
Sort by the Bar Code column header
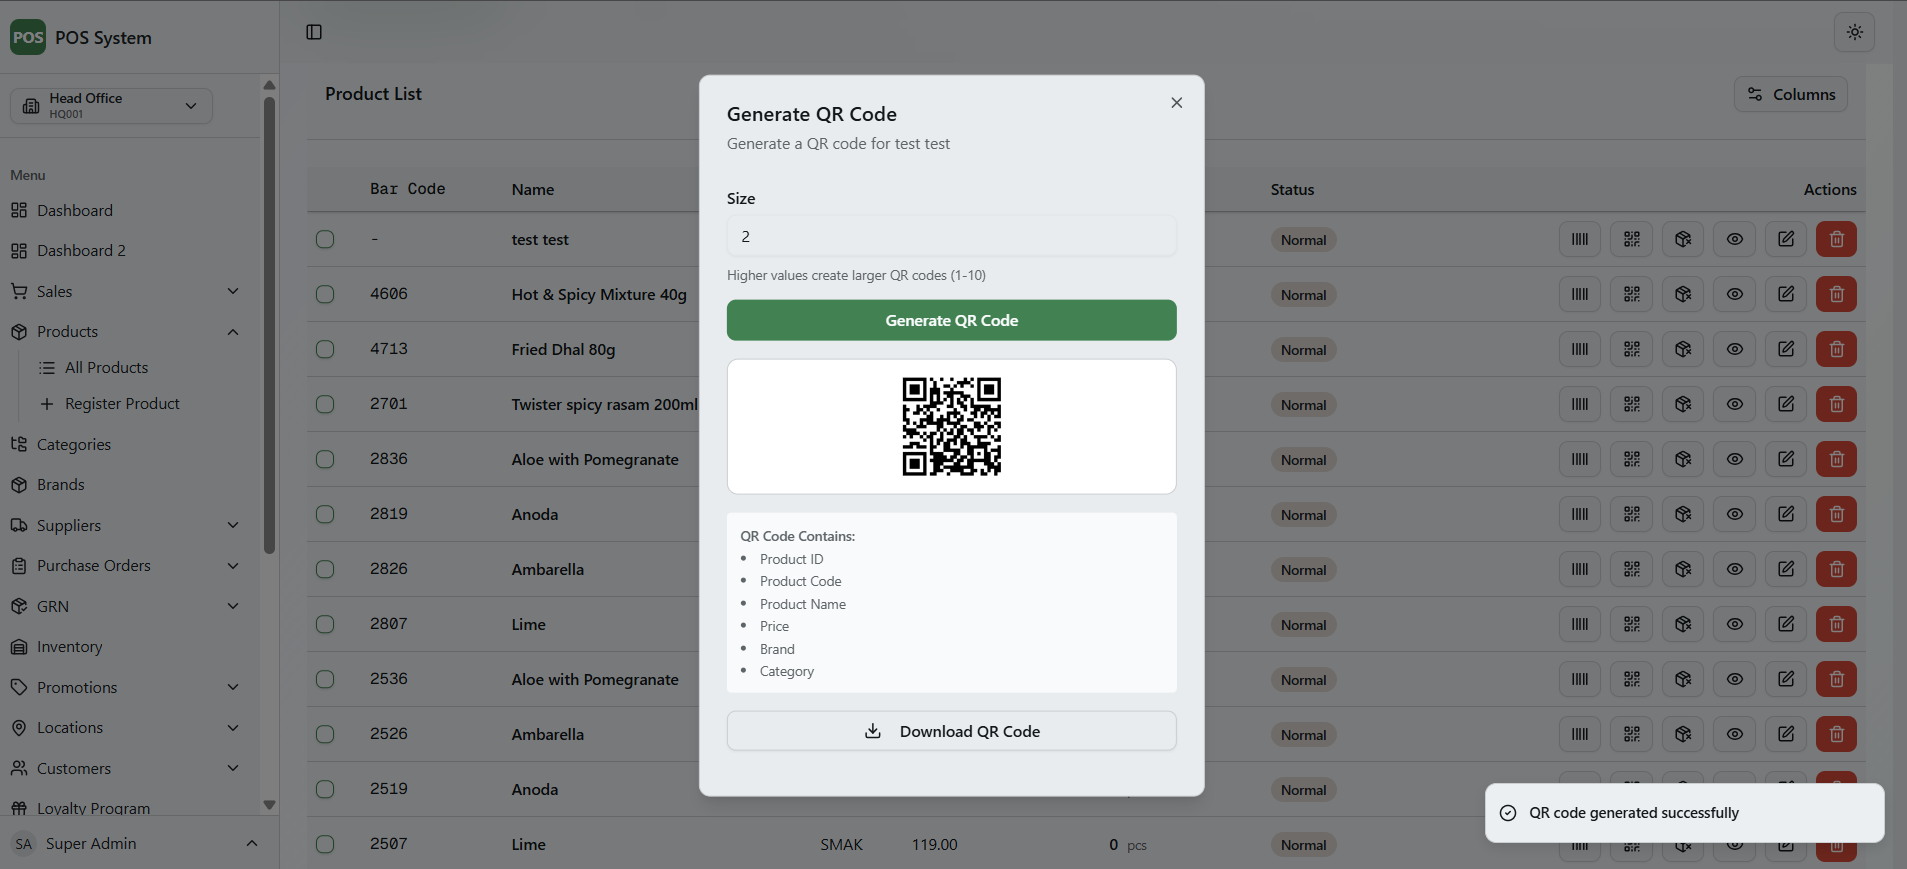tap(407, 189)
